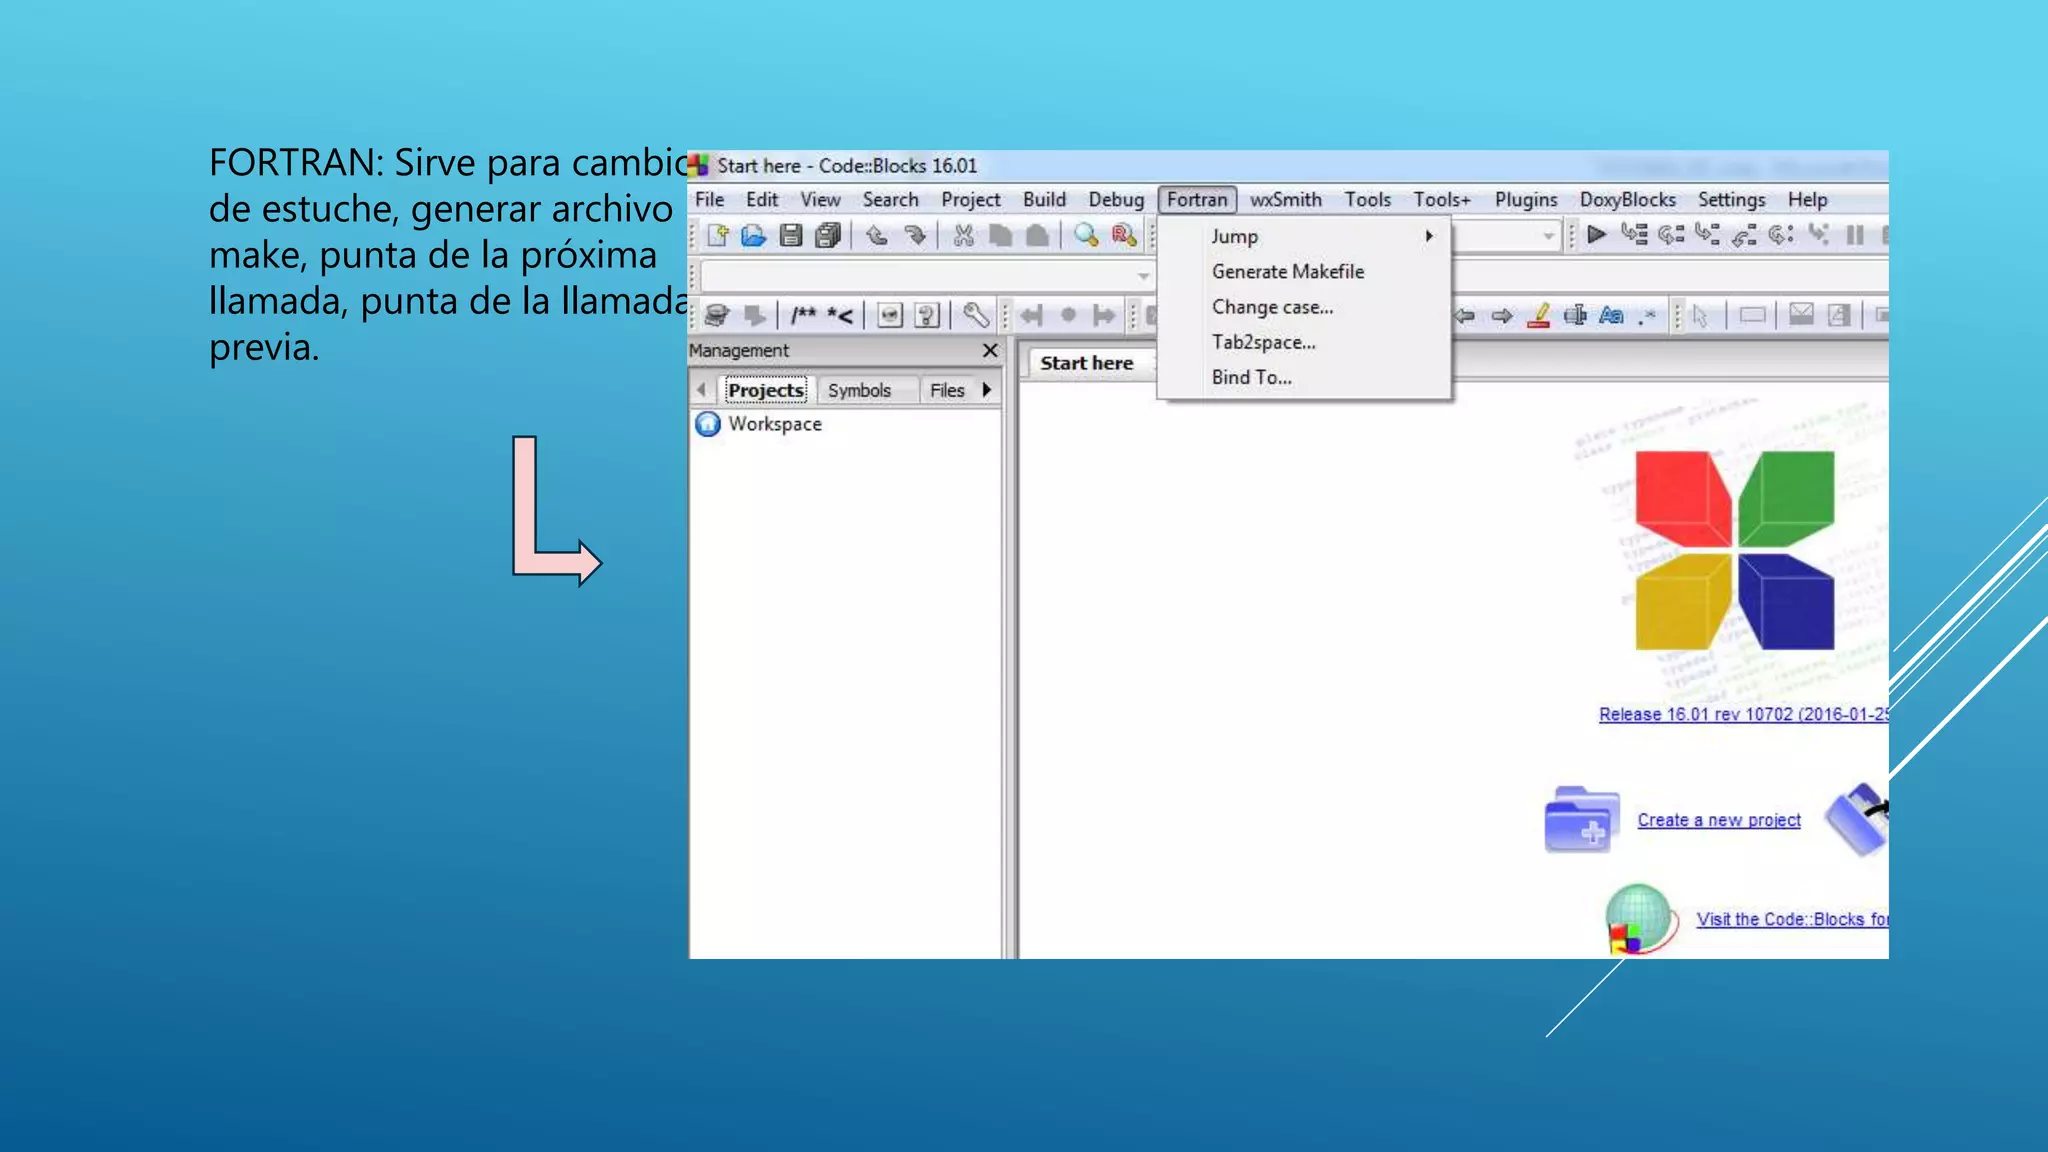Close the Management panel

[990, 350]
